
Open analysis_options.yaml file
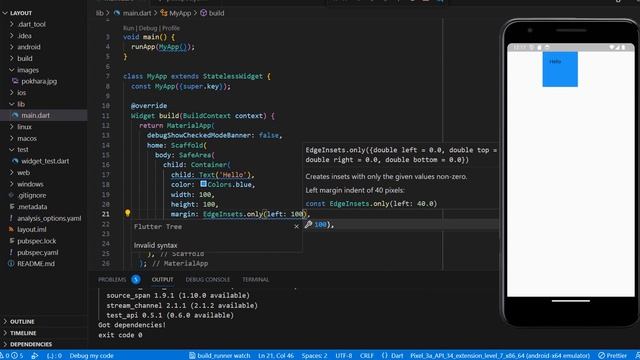coord(49,218)
